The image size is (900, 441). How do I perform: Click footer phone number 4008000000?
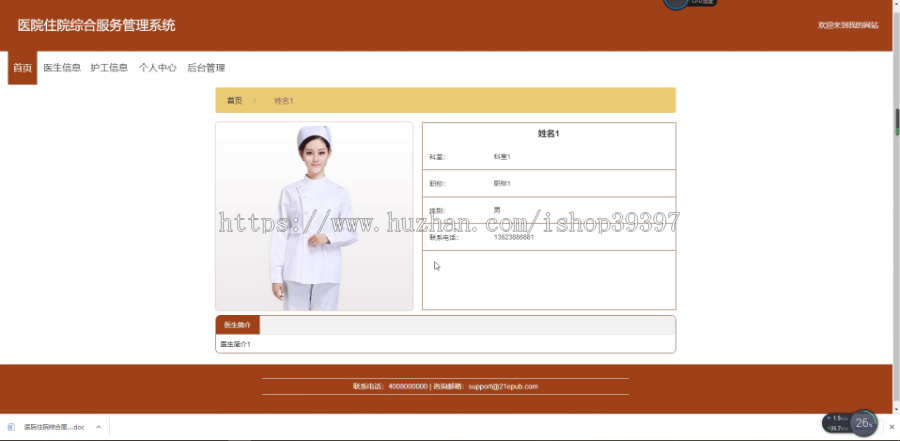coord(408,386)
